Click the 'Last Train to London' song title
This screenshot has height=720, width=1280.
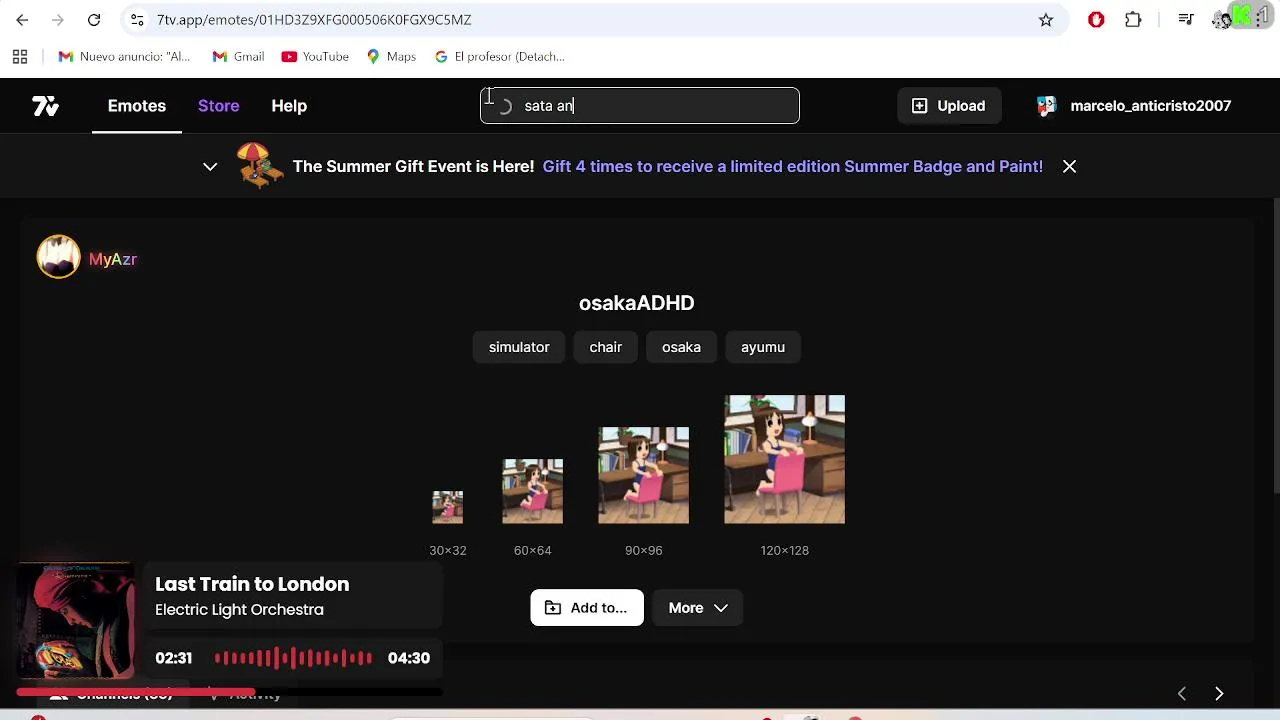click(x=252, y=584)
